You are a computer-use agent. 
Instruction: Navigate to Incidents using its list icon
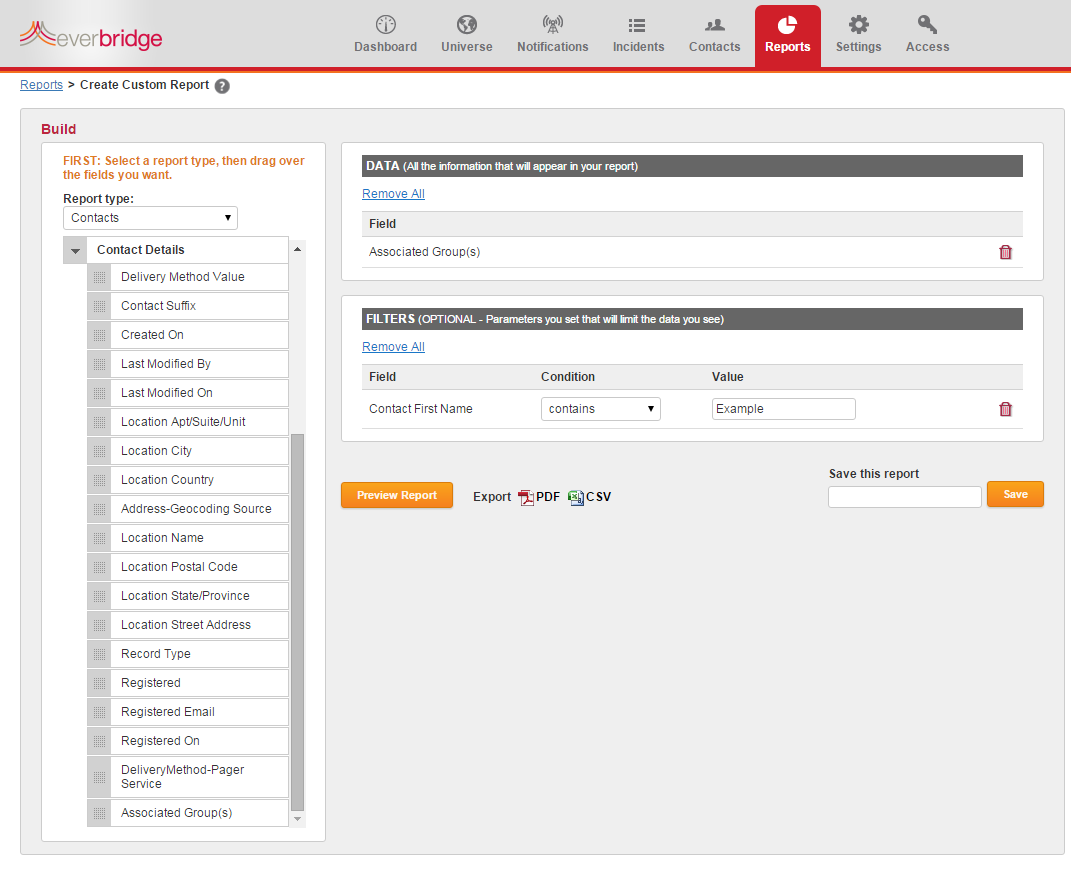(638, 35)
